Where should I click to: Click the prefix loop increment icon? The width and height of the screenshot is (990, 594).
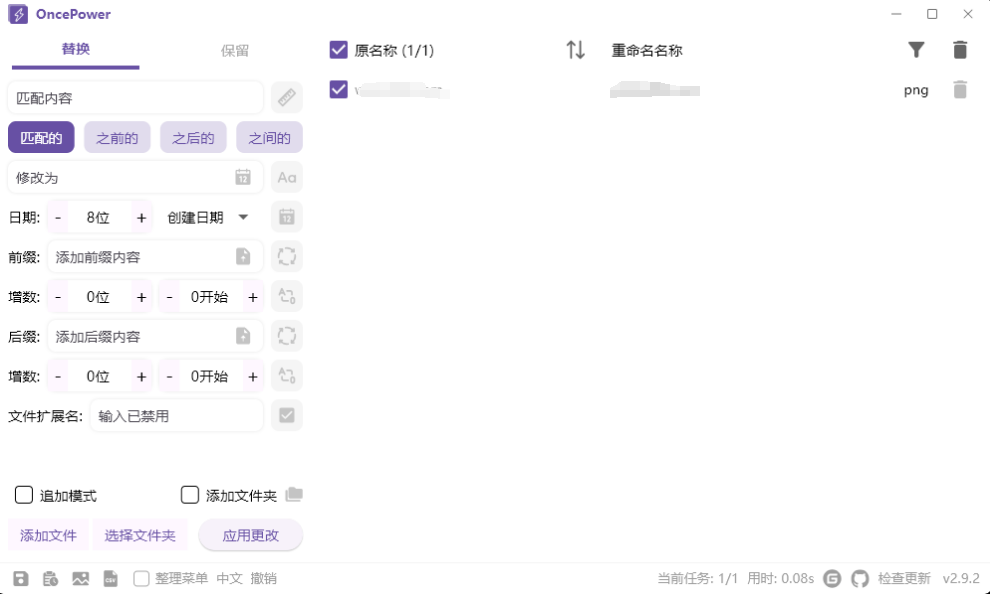(x=287, y=256)
